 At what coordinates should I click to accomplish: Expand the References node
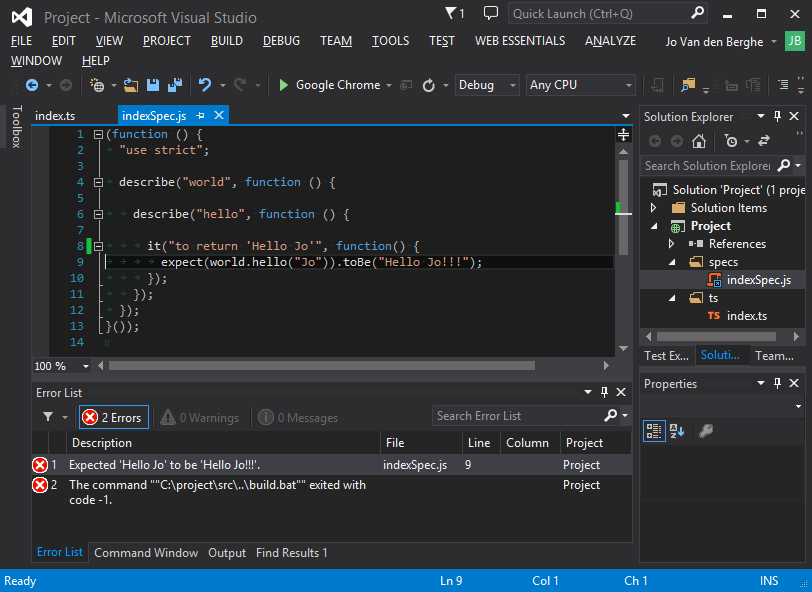click(672, 243)
